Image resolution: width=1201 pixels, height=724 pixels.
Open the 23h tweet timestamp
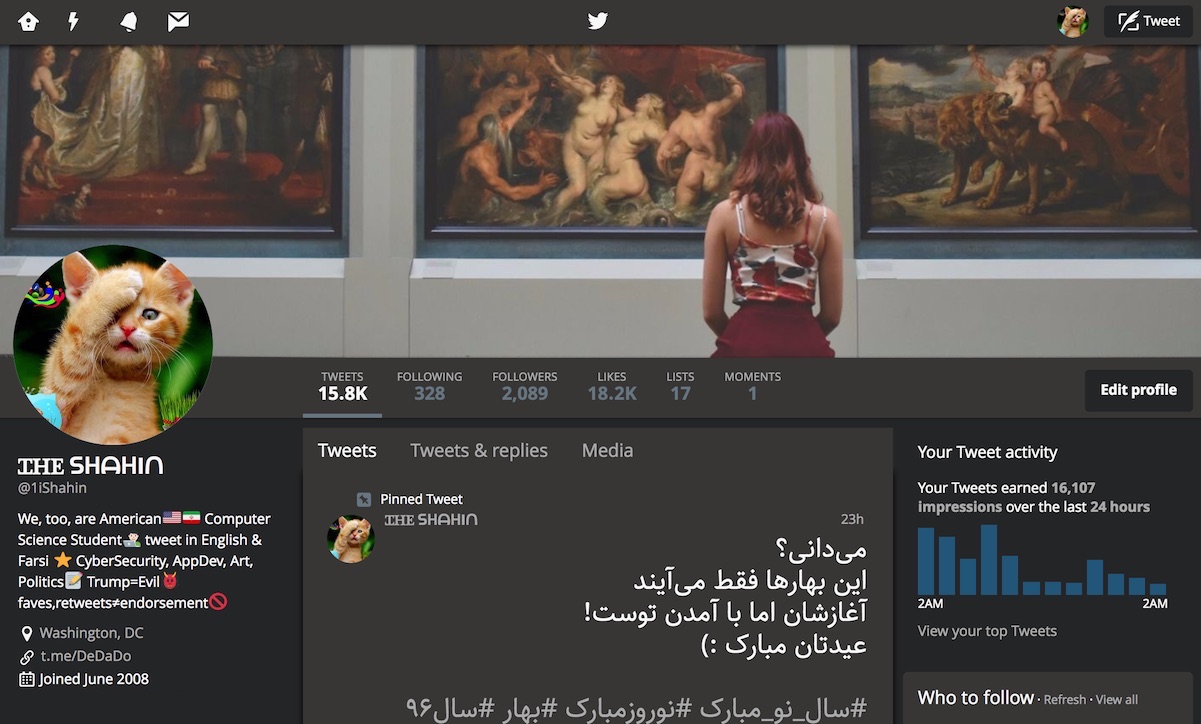click(852, 519)
